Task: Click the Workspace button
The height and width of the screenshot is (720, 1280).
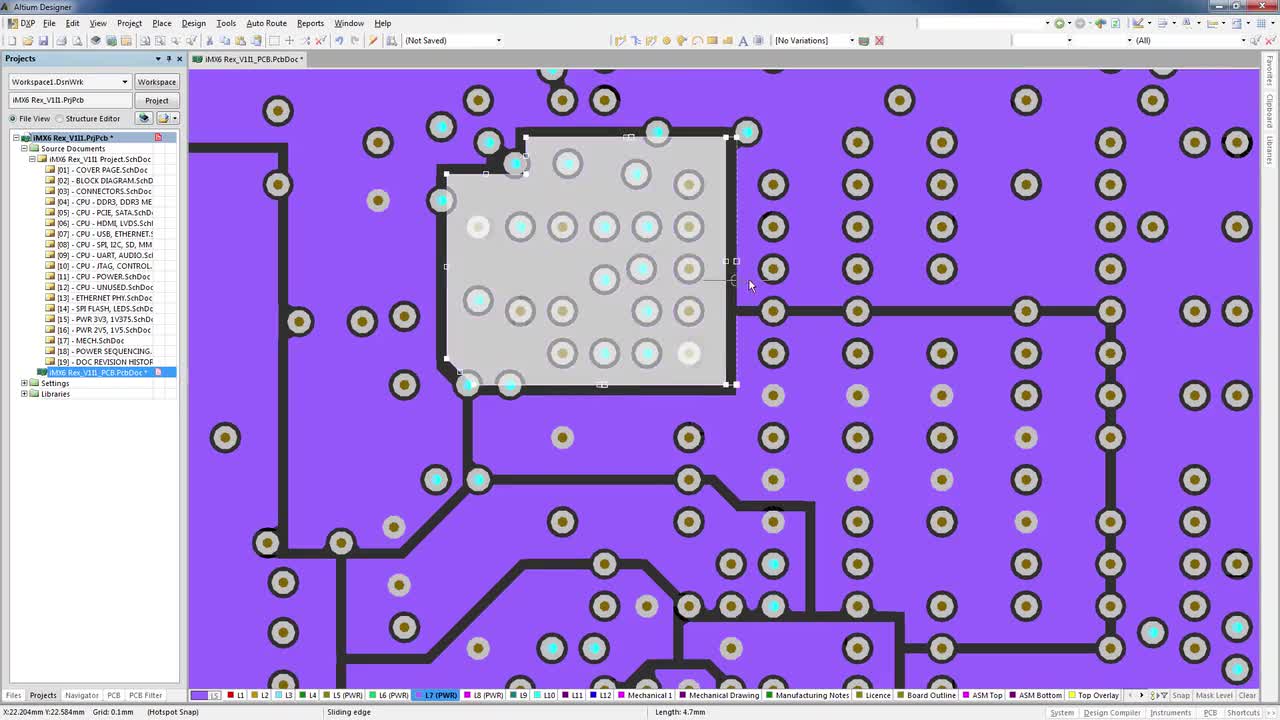Action: [156, 81]
